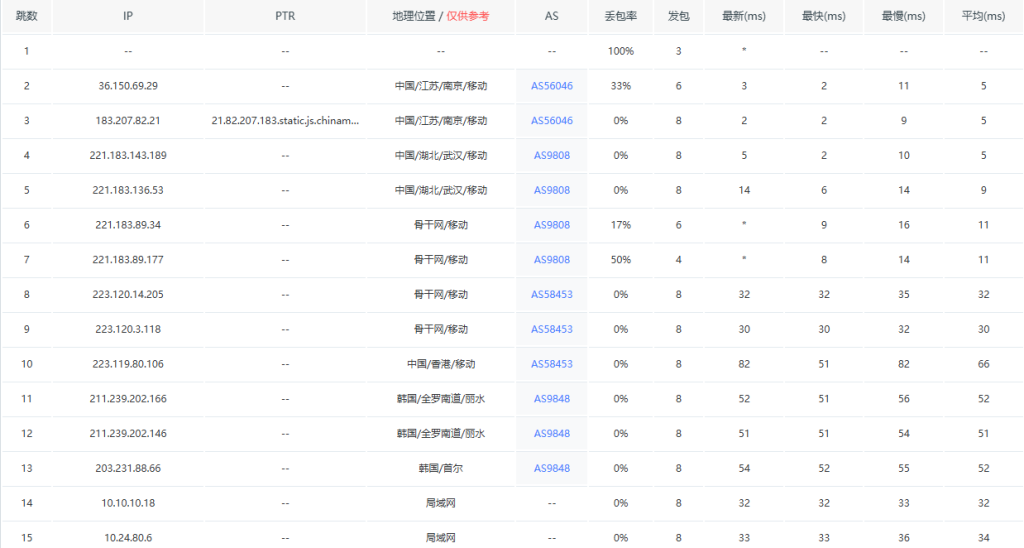The image size is (1024, 548).
Task: Select IP address 223.119.80.106
Action: click(x=128, y=364)
